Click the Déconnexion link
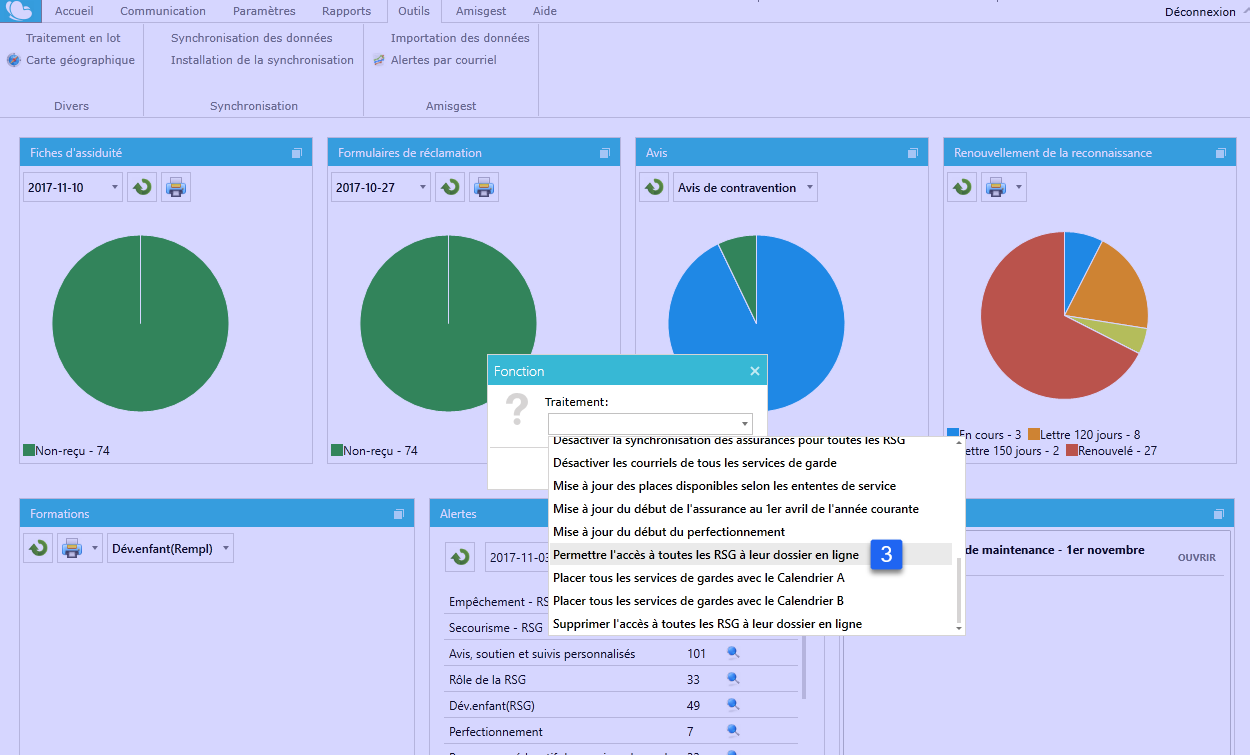This screenshot has height=755, width=1250. (1200, 12)
